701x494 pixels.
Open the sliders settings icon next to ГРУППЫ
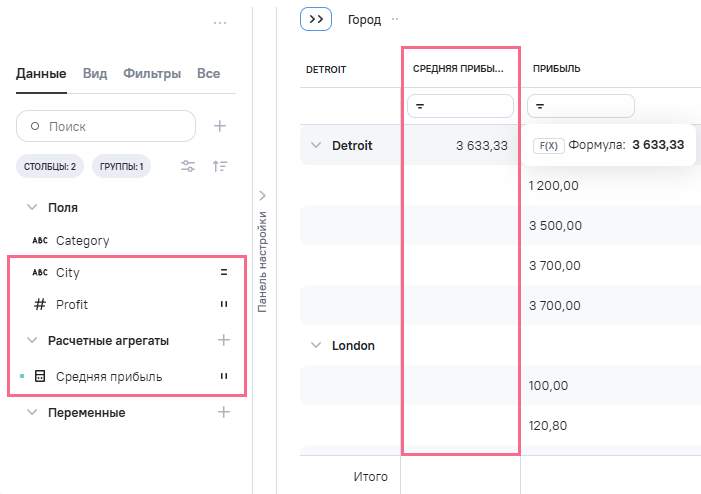188,167
